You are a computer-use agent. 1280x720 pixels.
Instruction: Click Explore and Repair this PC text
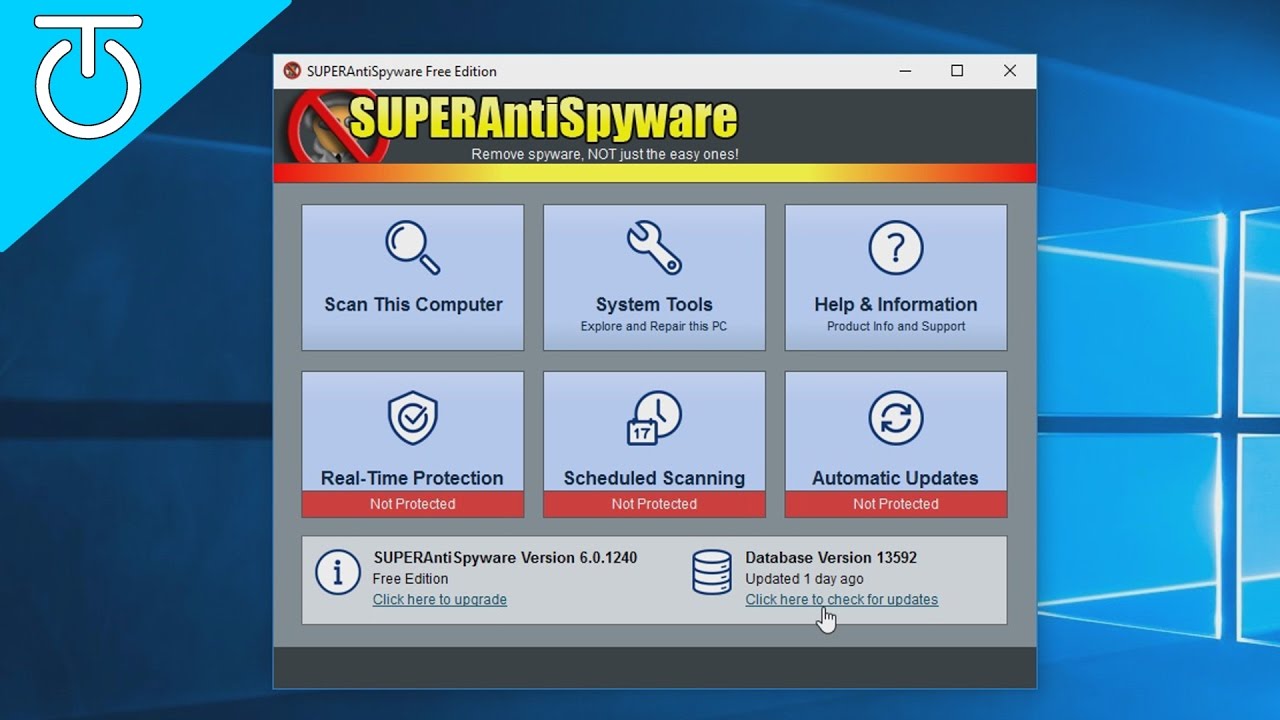click(654, 327)
